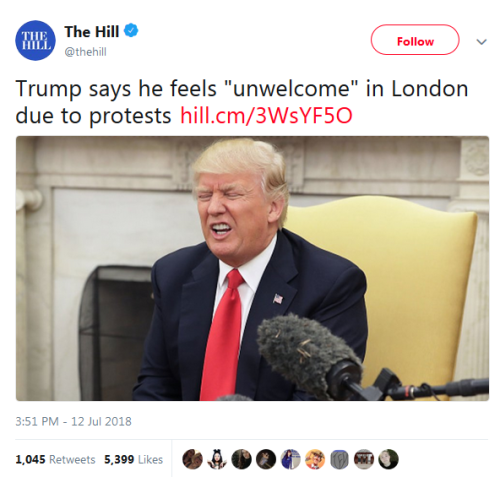Viewport: 500px width, 477px height.
Task: Click the fifth liker avatar in blue
Action: (290, 459)
